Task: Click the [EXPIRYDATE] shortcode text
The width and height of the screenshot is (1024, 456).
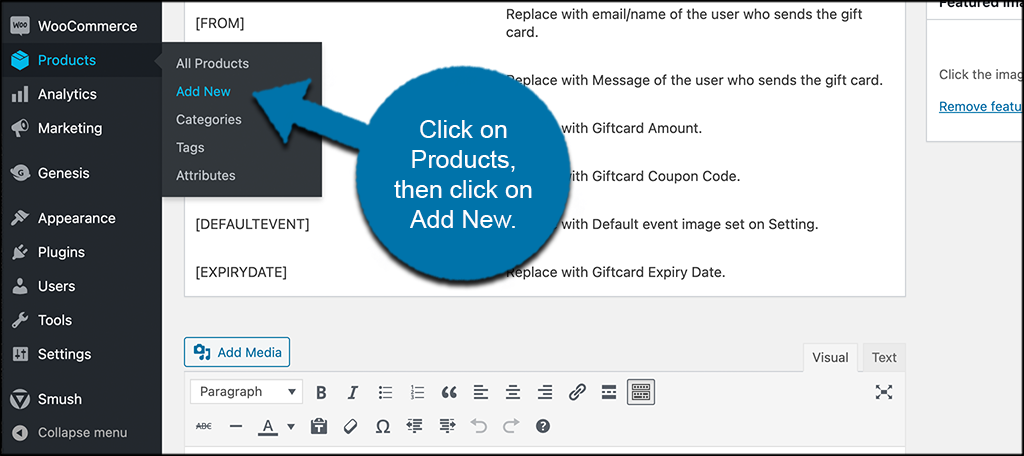Action: (x=241, y=272)
